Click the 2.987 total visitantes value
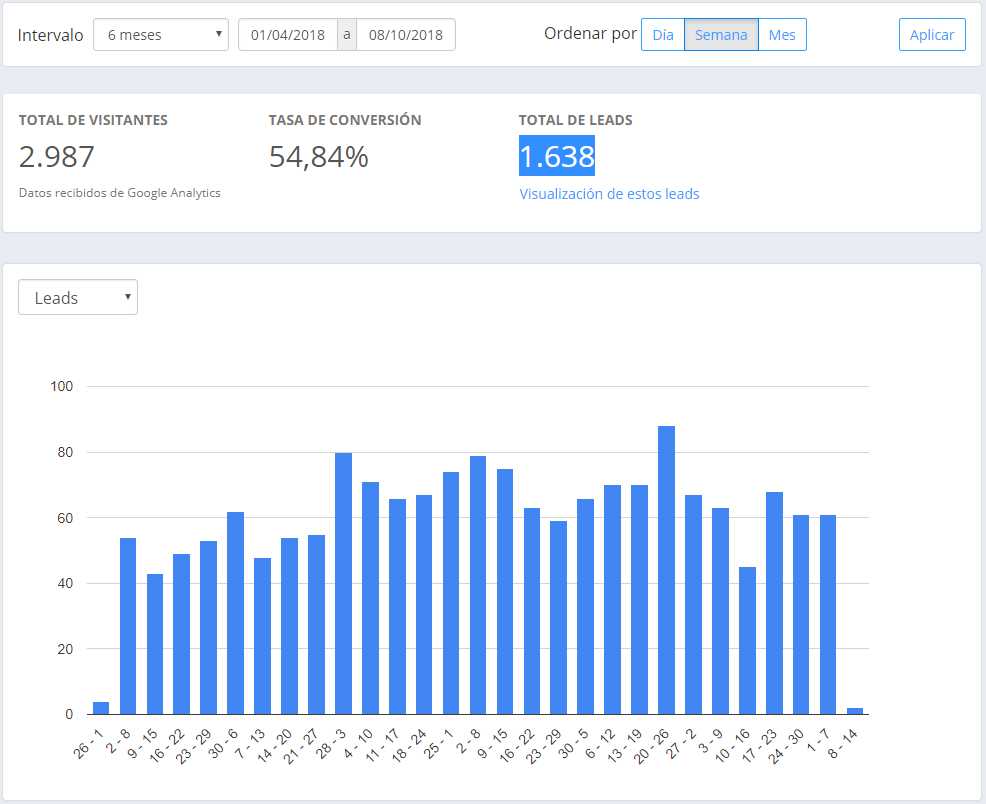Viewport: 986px width, 804px height. tap(57, 157)
